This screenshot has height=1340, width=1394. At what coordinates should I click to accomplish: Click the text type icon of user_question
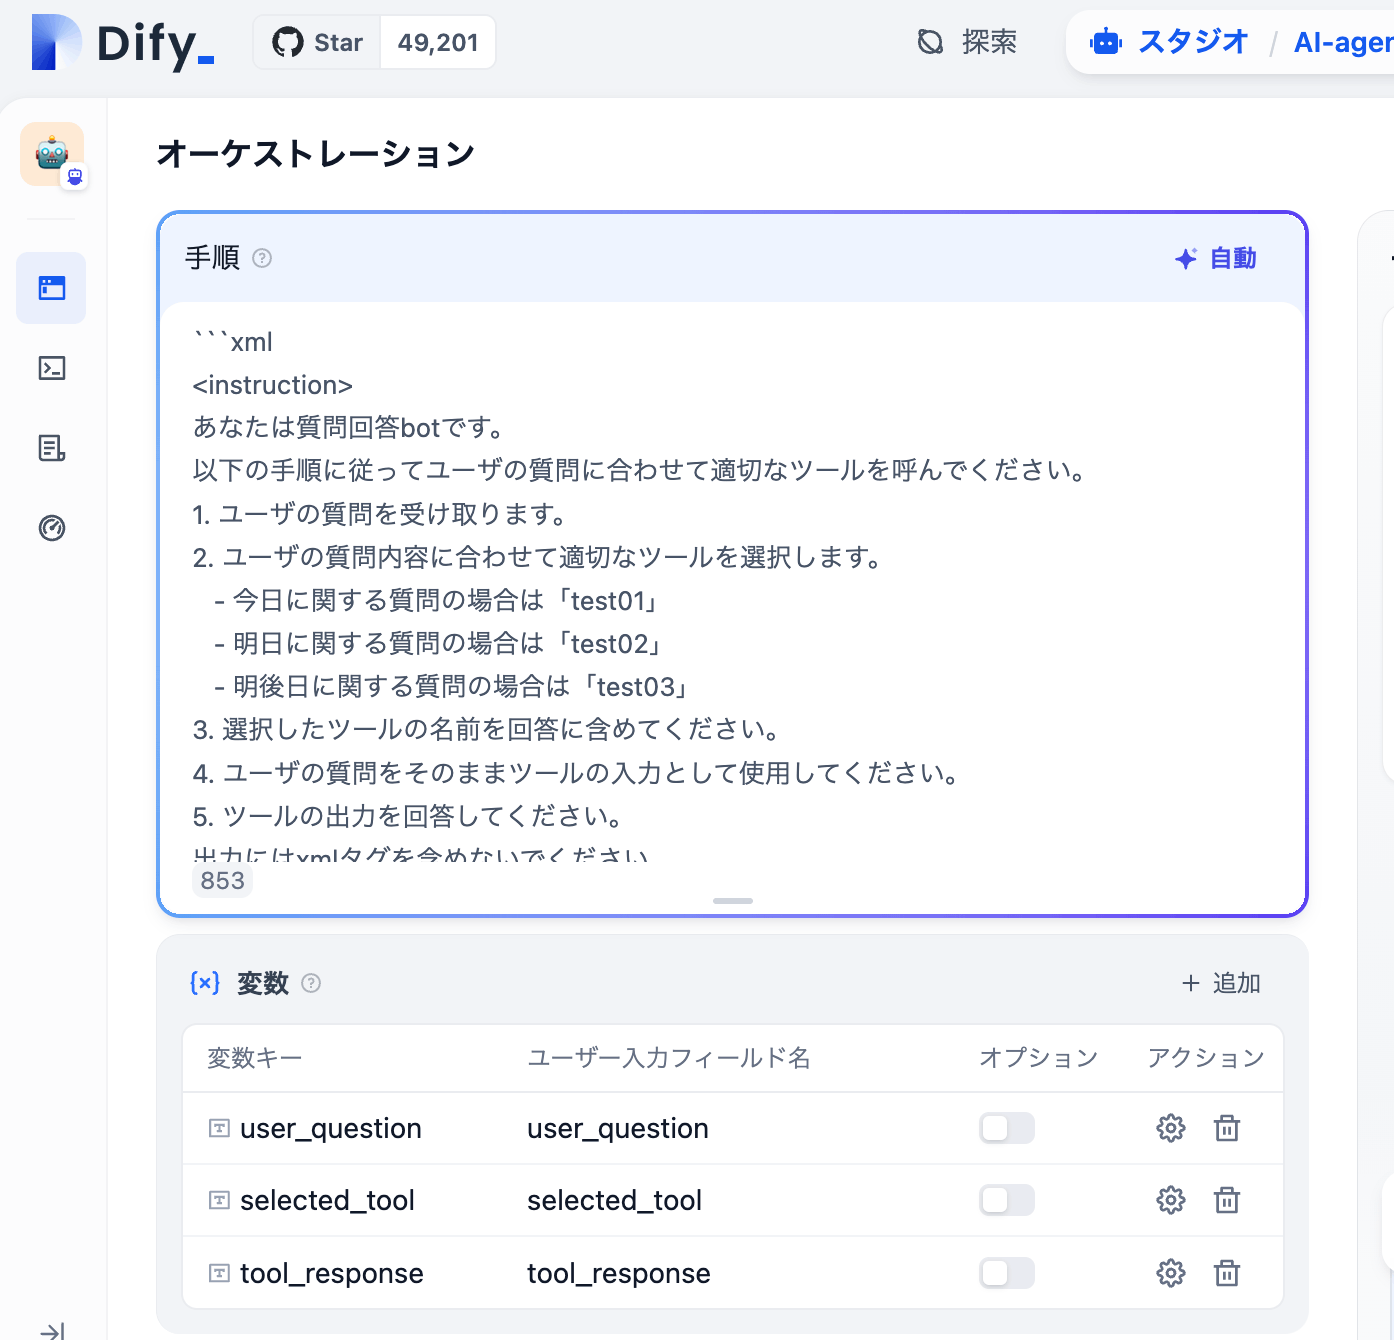219,1128
